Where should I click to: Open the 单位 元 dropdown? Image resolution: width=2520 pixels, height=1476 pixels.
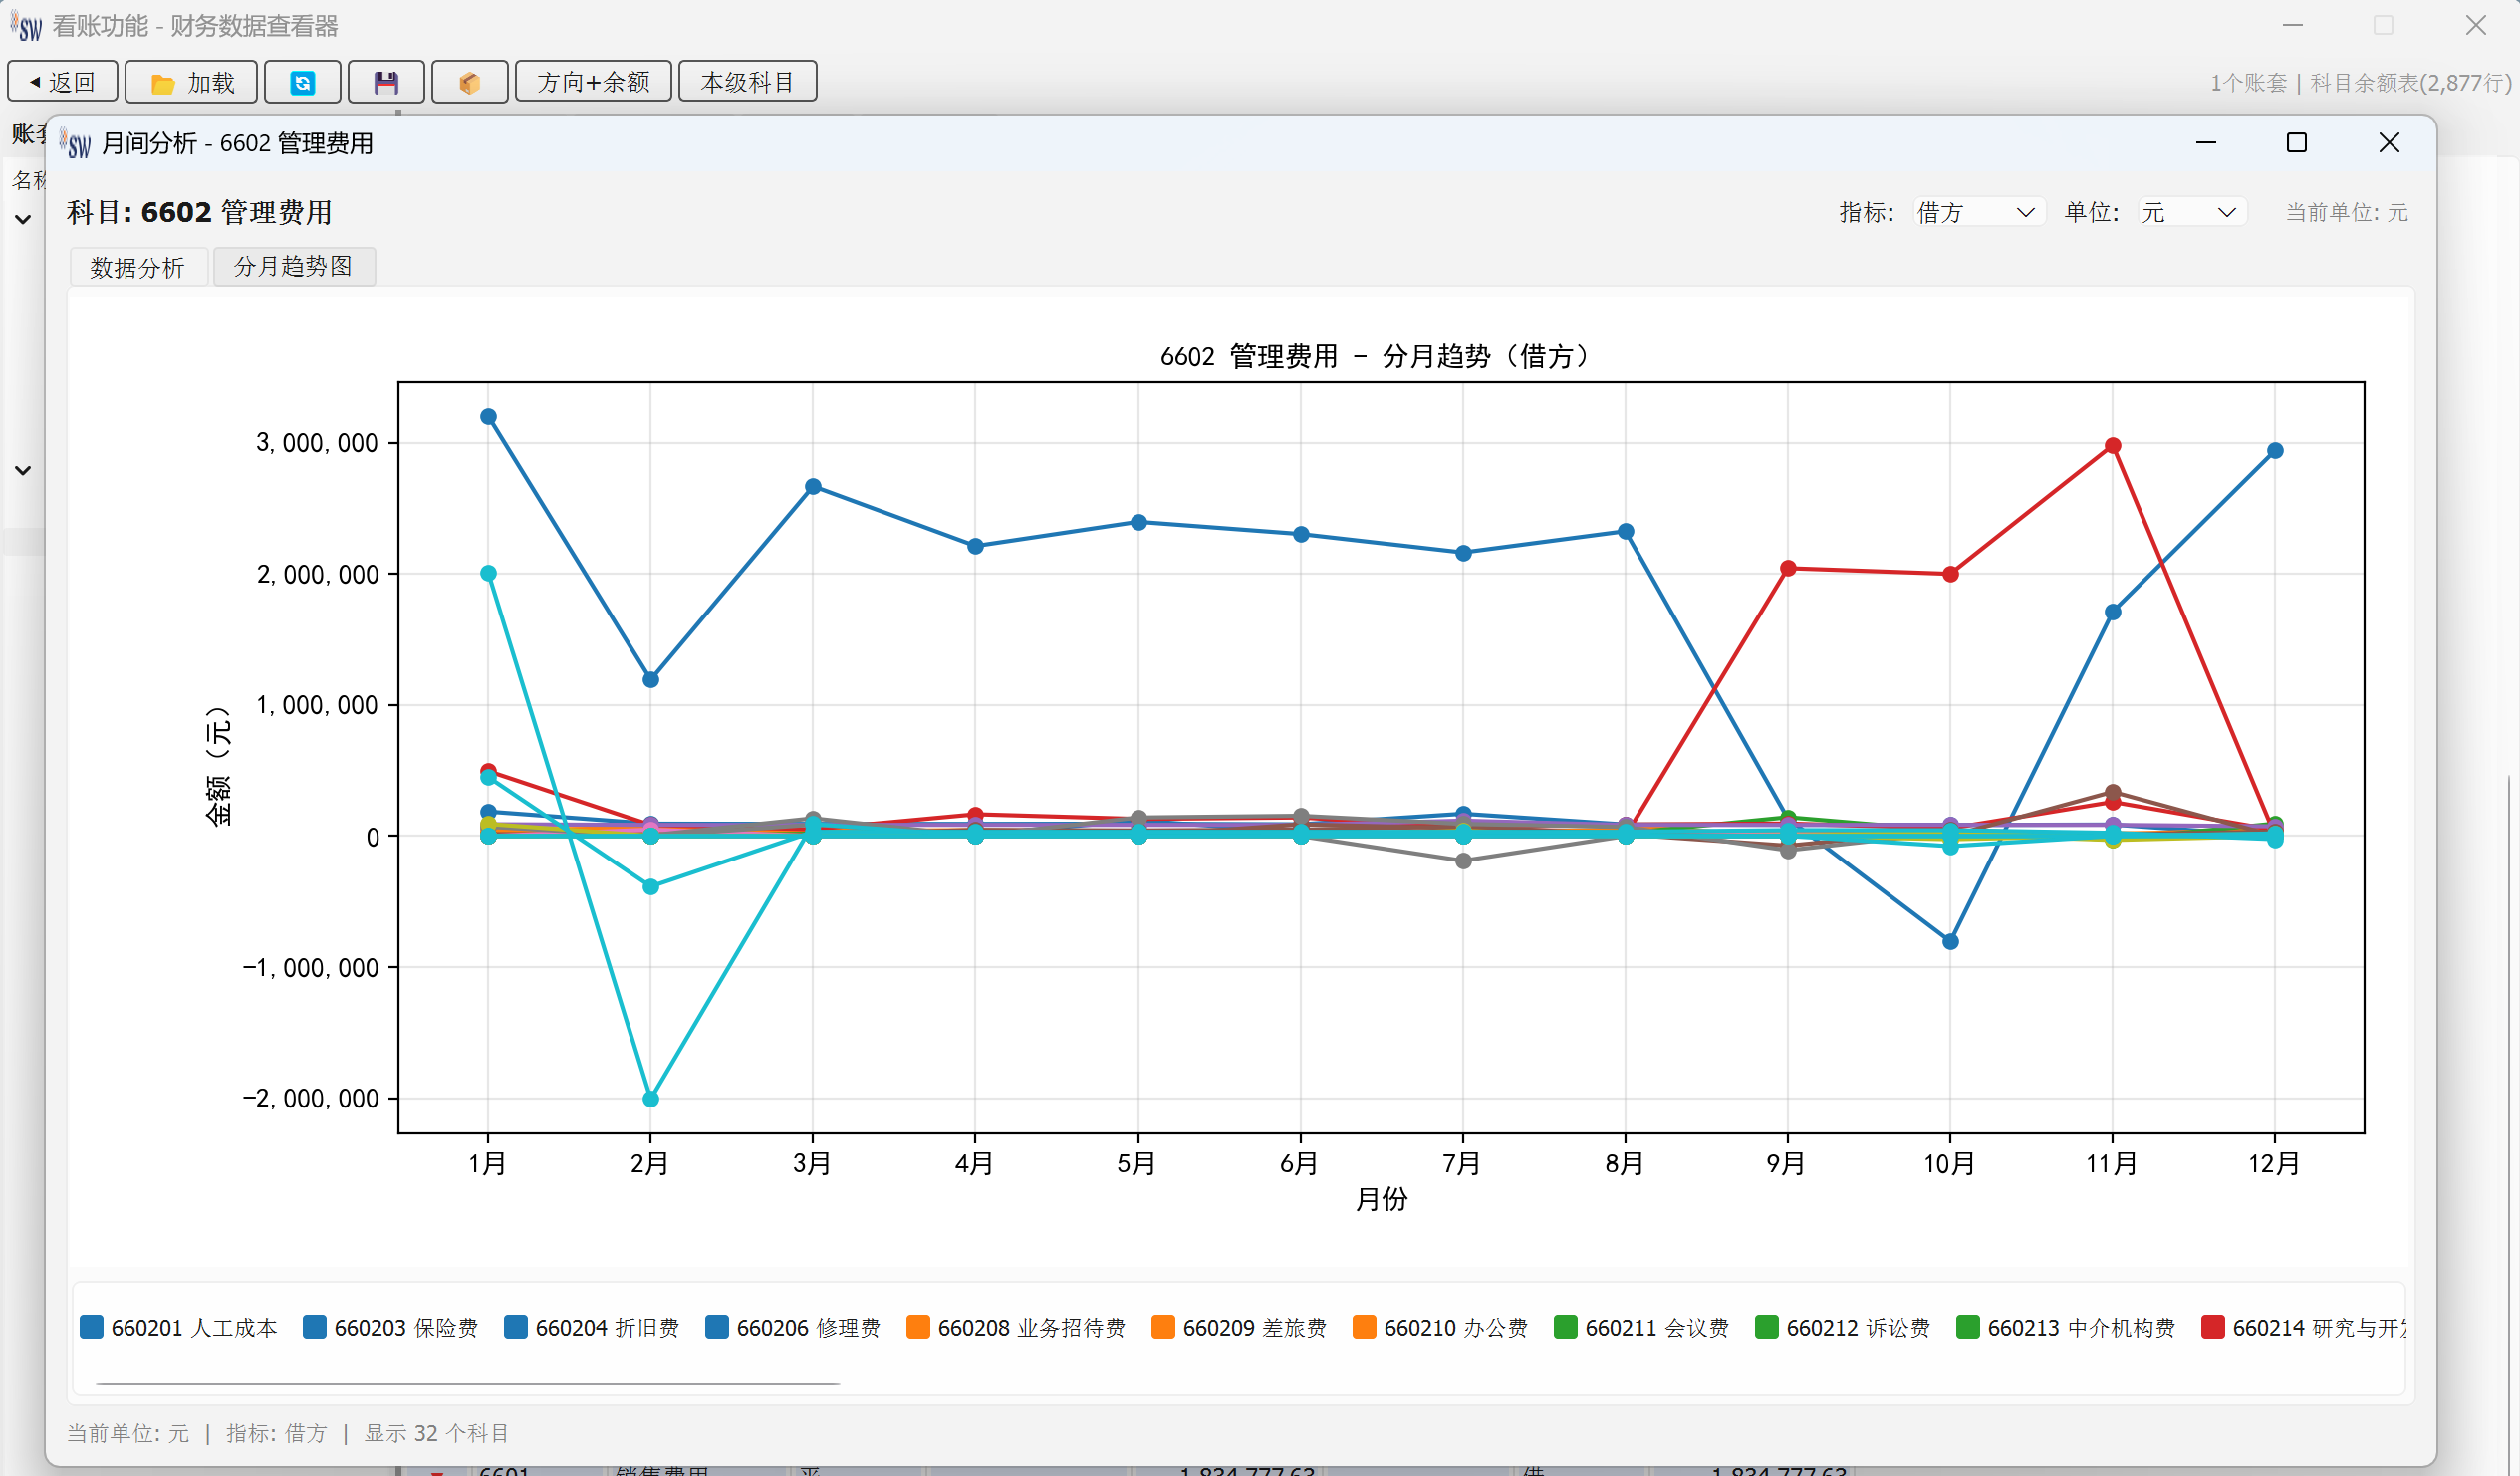click(x=2190, y=212)
